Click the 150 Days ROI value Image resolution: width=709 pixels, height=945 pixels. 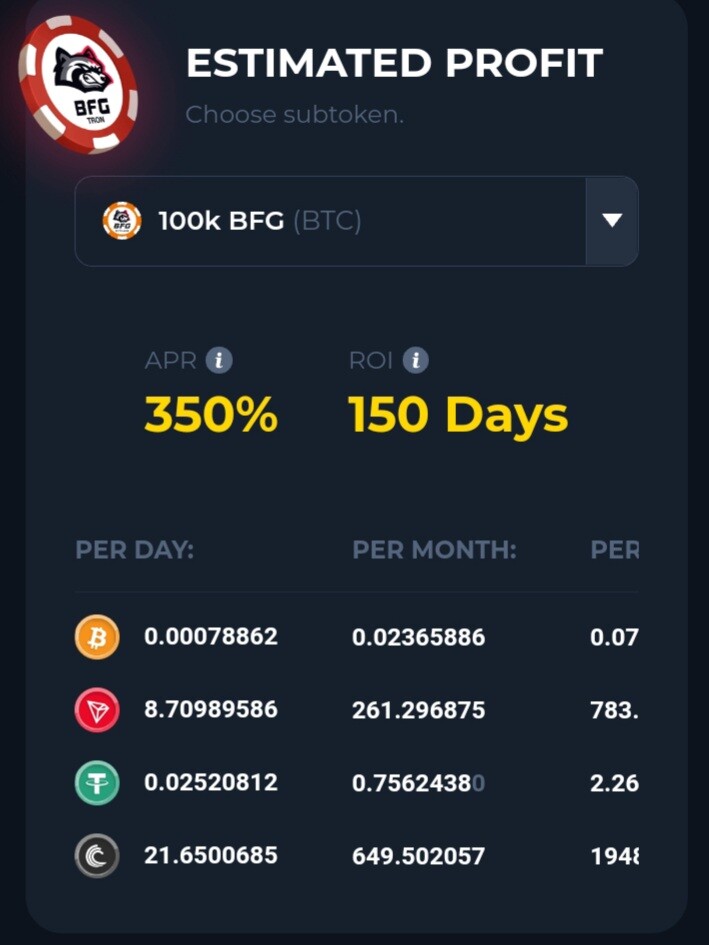[458, 416]
